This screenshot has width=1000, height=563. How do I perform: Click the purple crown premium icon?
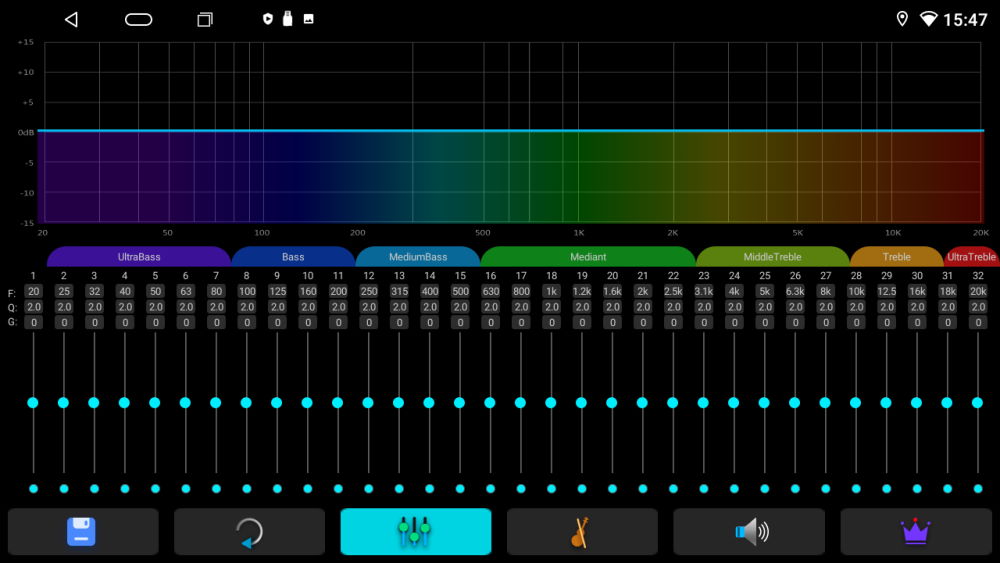click(x=915, y=531)
